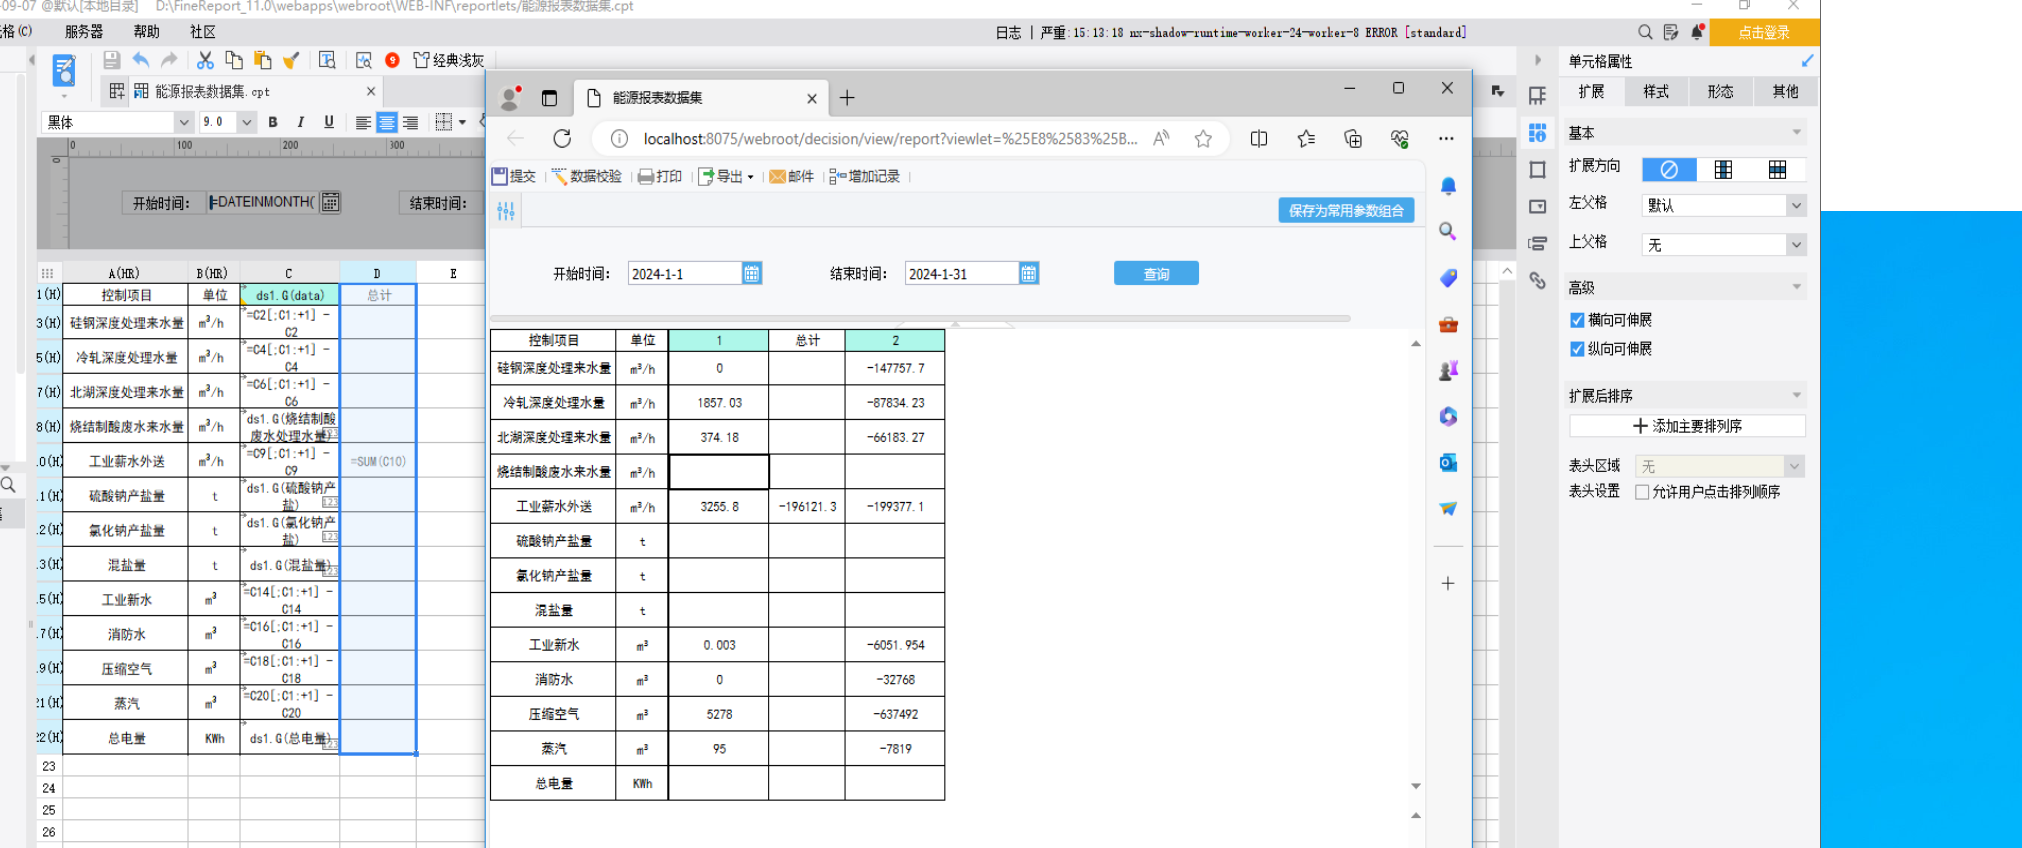
Task: Click 保存为常用参数组合 button
Action: point(1346,210)
